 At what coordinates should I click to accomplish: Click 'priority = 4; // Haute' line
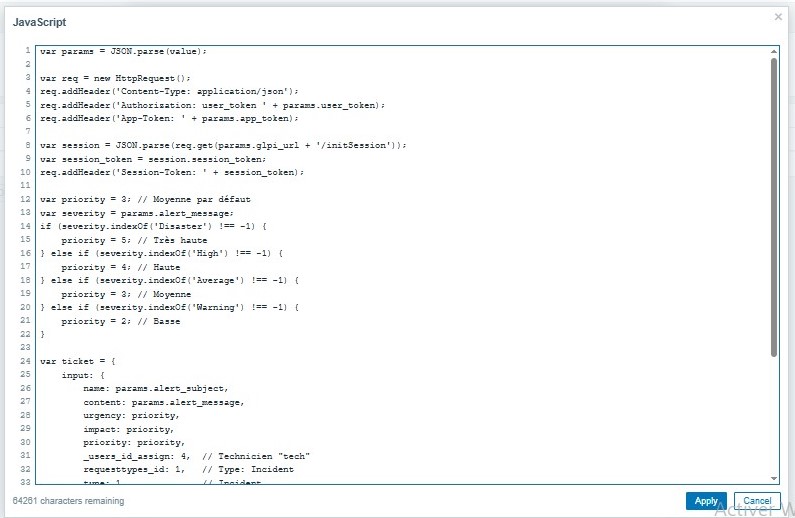point(121,267)
